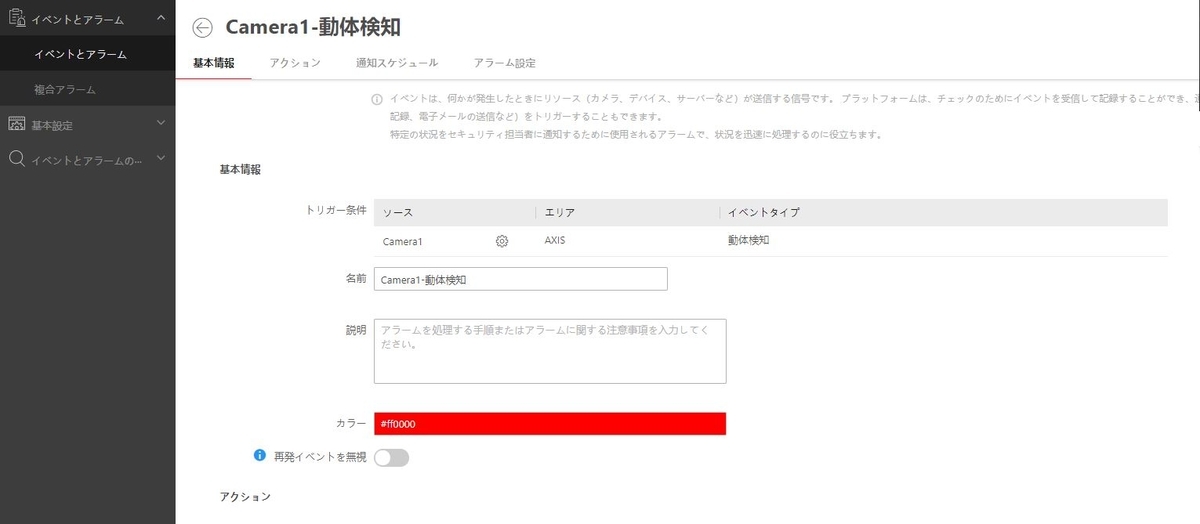Image resolution: width=1200 pixels, height=524 pixels.
Task: Open the red #ff0000 color picker
Action: pyautogui.click(x=550, y=424)
